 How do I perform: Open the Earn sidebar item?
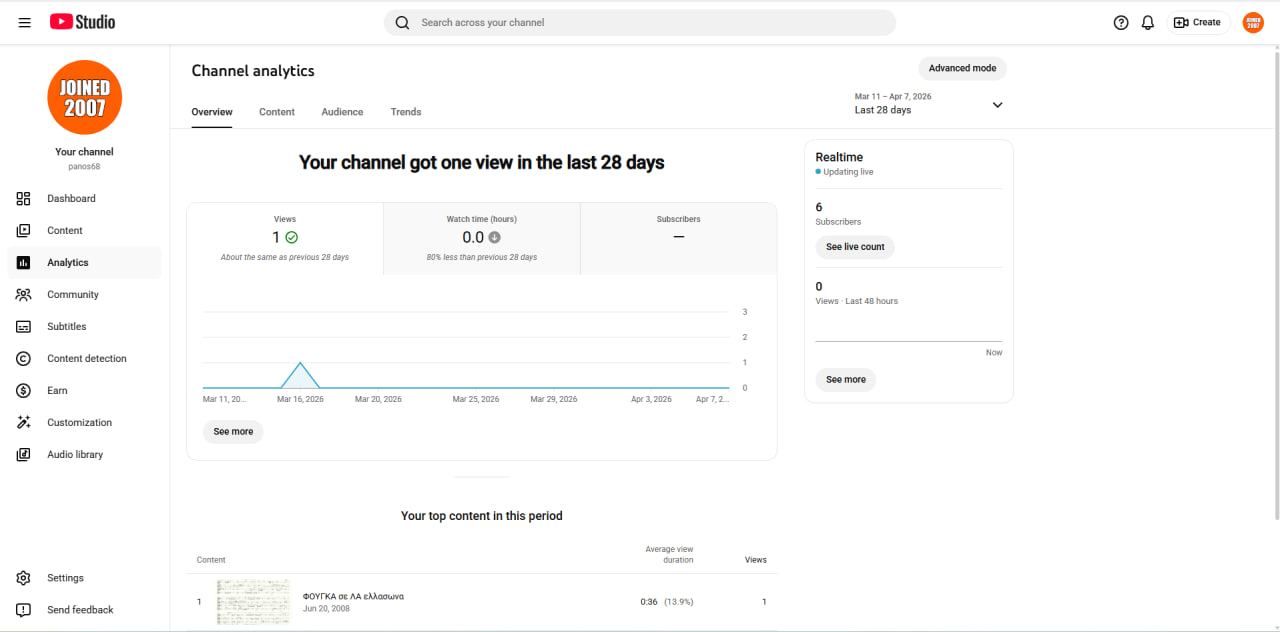84,390
